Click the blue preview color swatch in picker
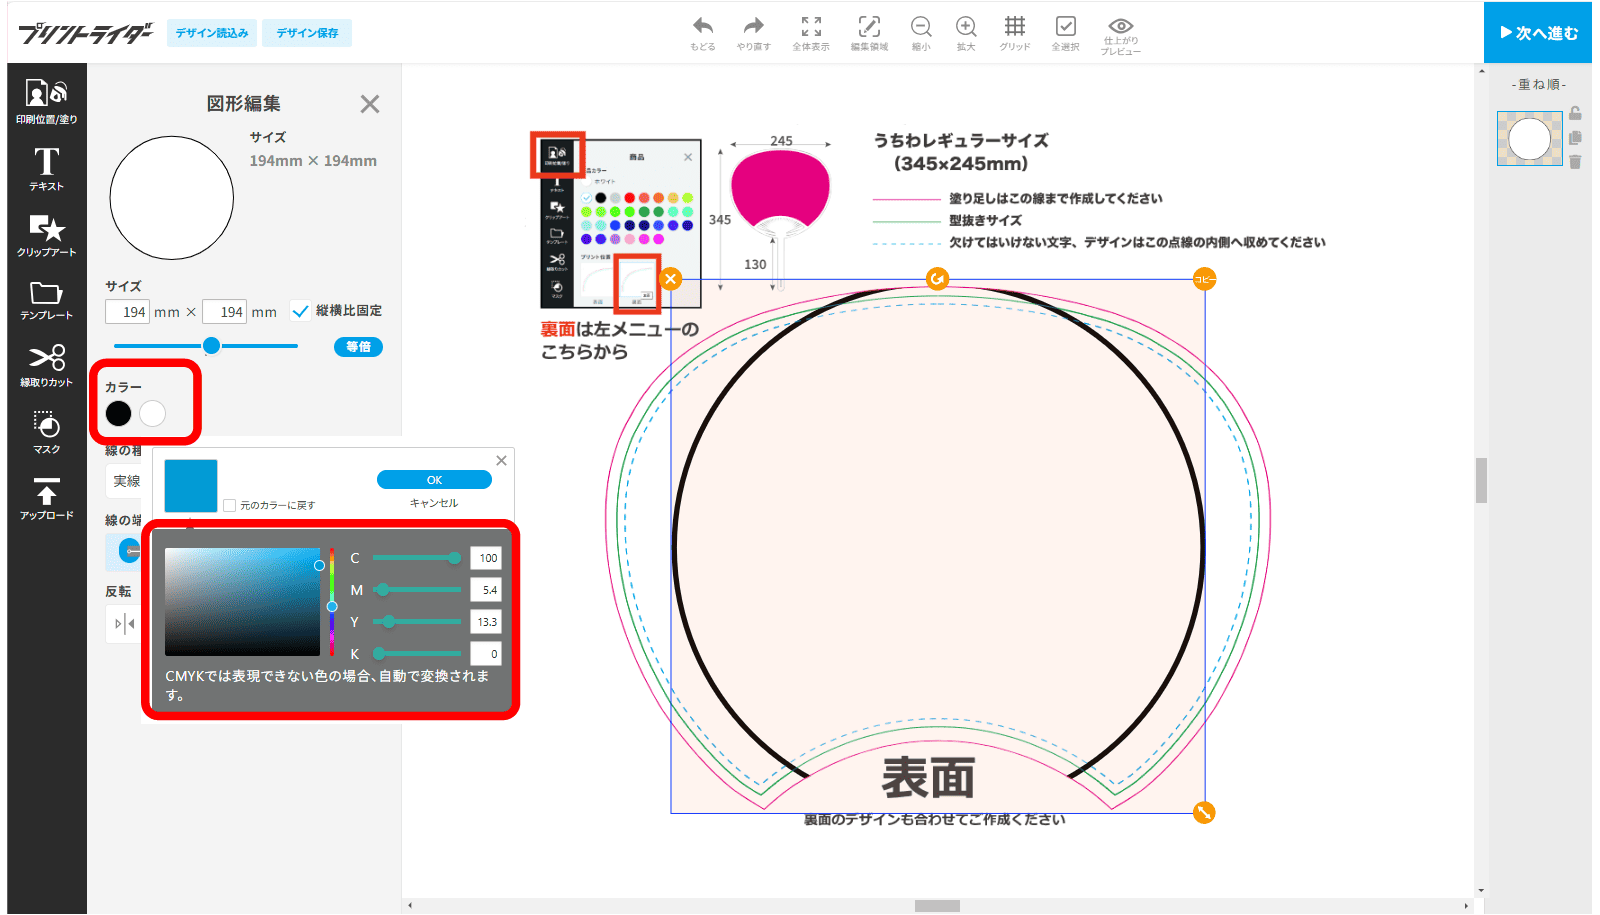The image size is (1600, 915). point(190,486)
